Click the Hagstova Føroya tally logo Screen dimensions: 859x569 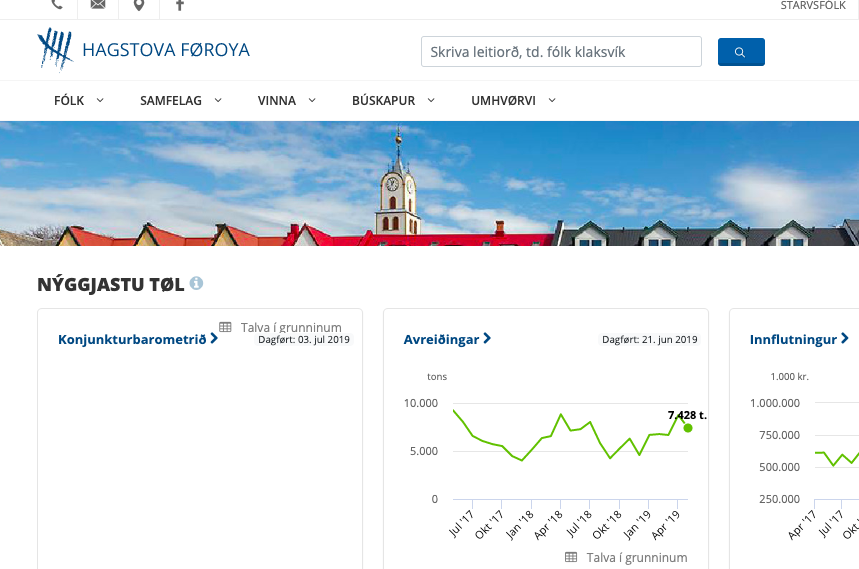[x=55, y=49]
